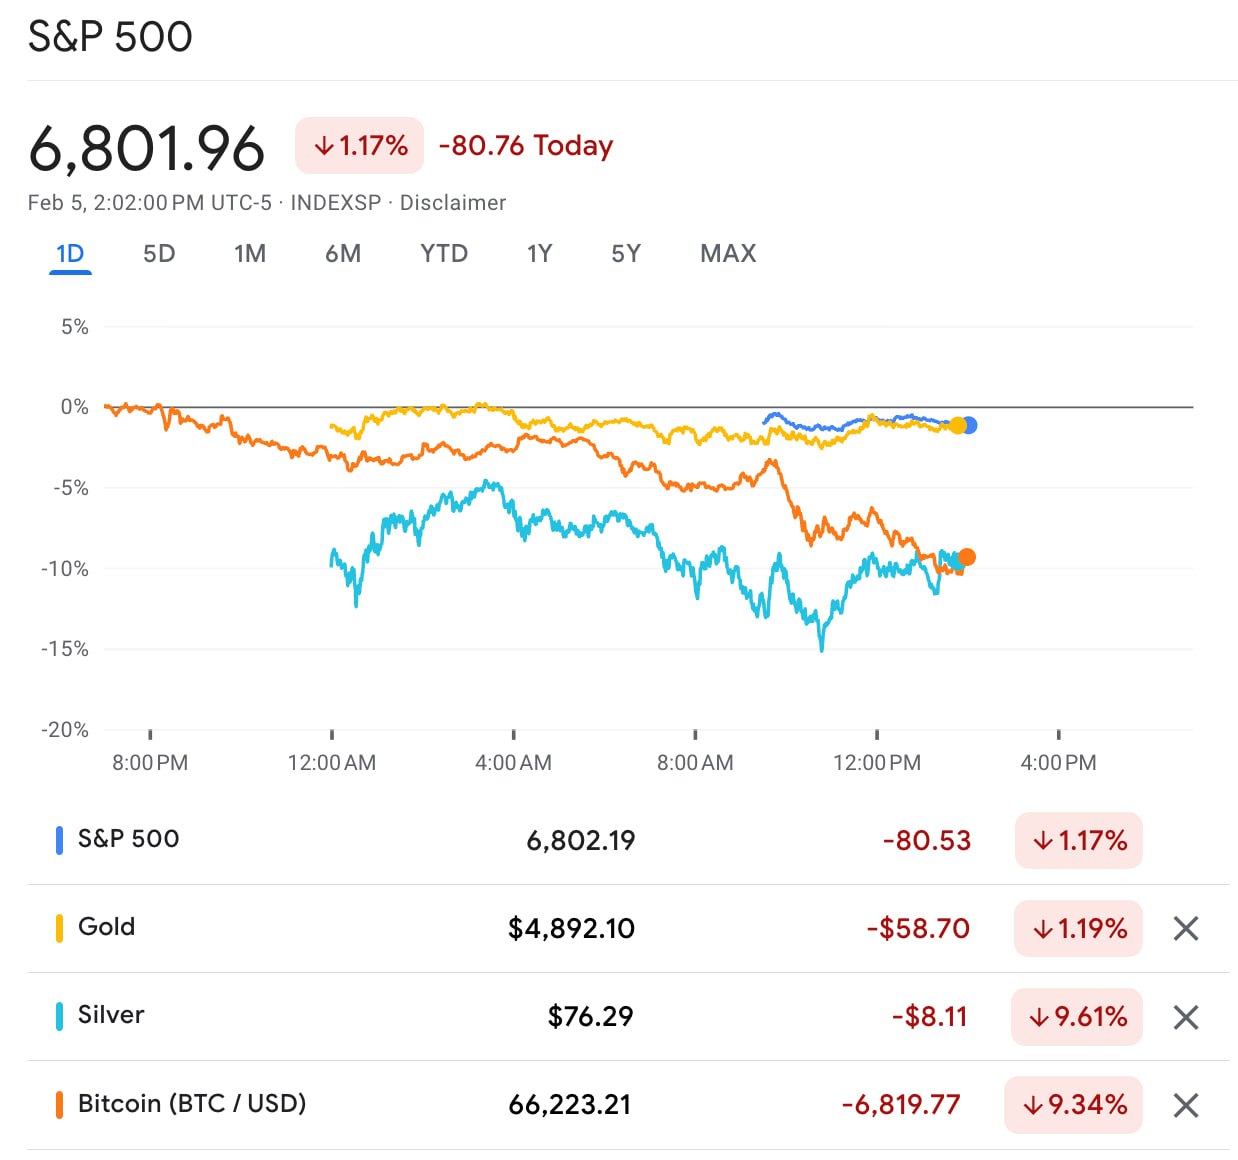Open the Silver row entry

pos(111,1015)
